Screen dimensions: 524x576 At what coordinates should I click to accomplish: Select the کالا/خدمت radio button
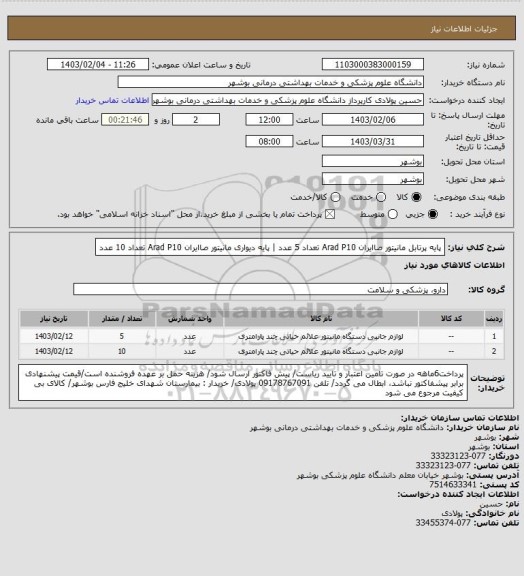pos(335,197)
